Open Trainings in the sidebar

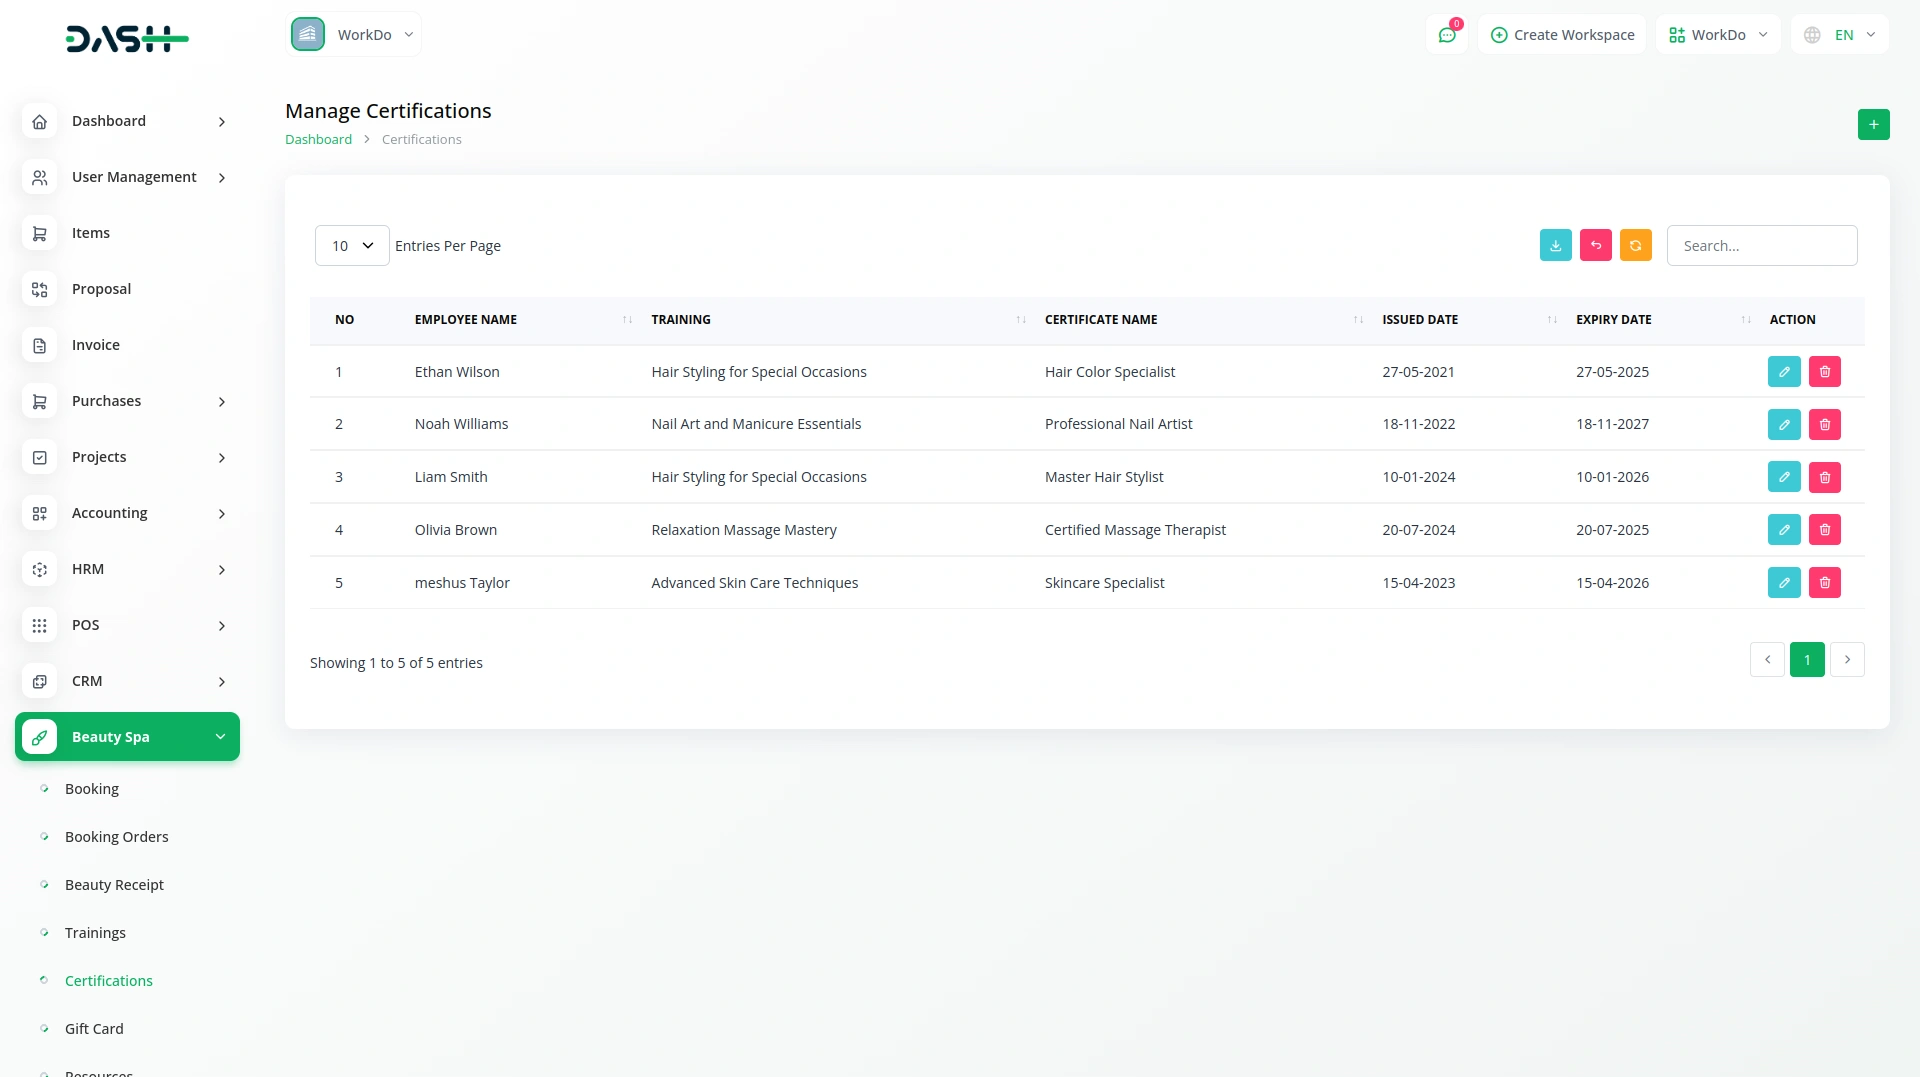(95, 933)
